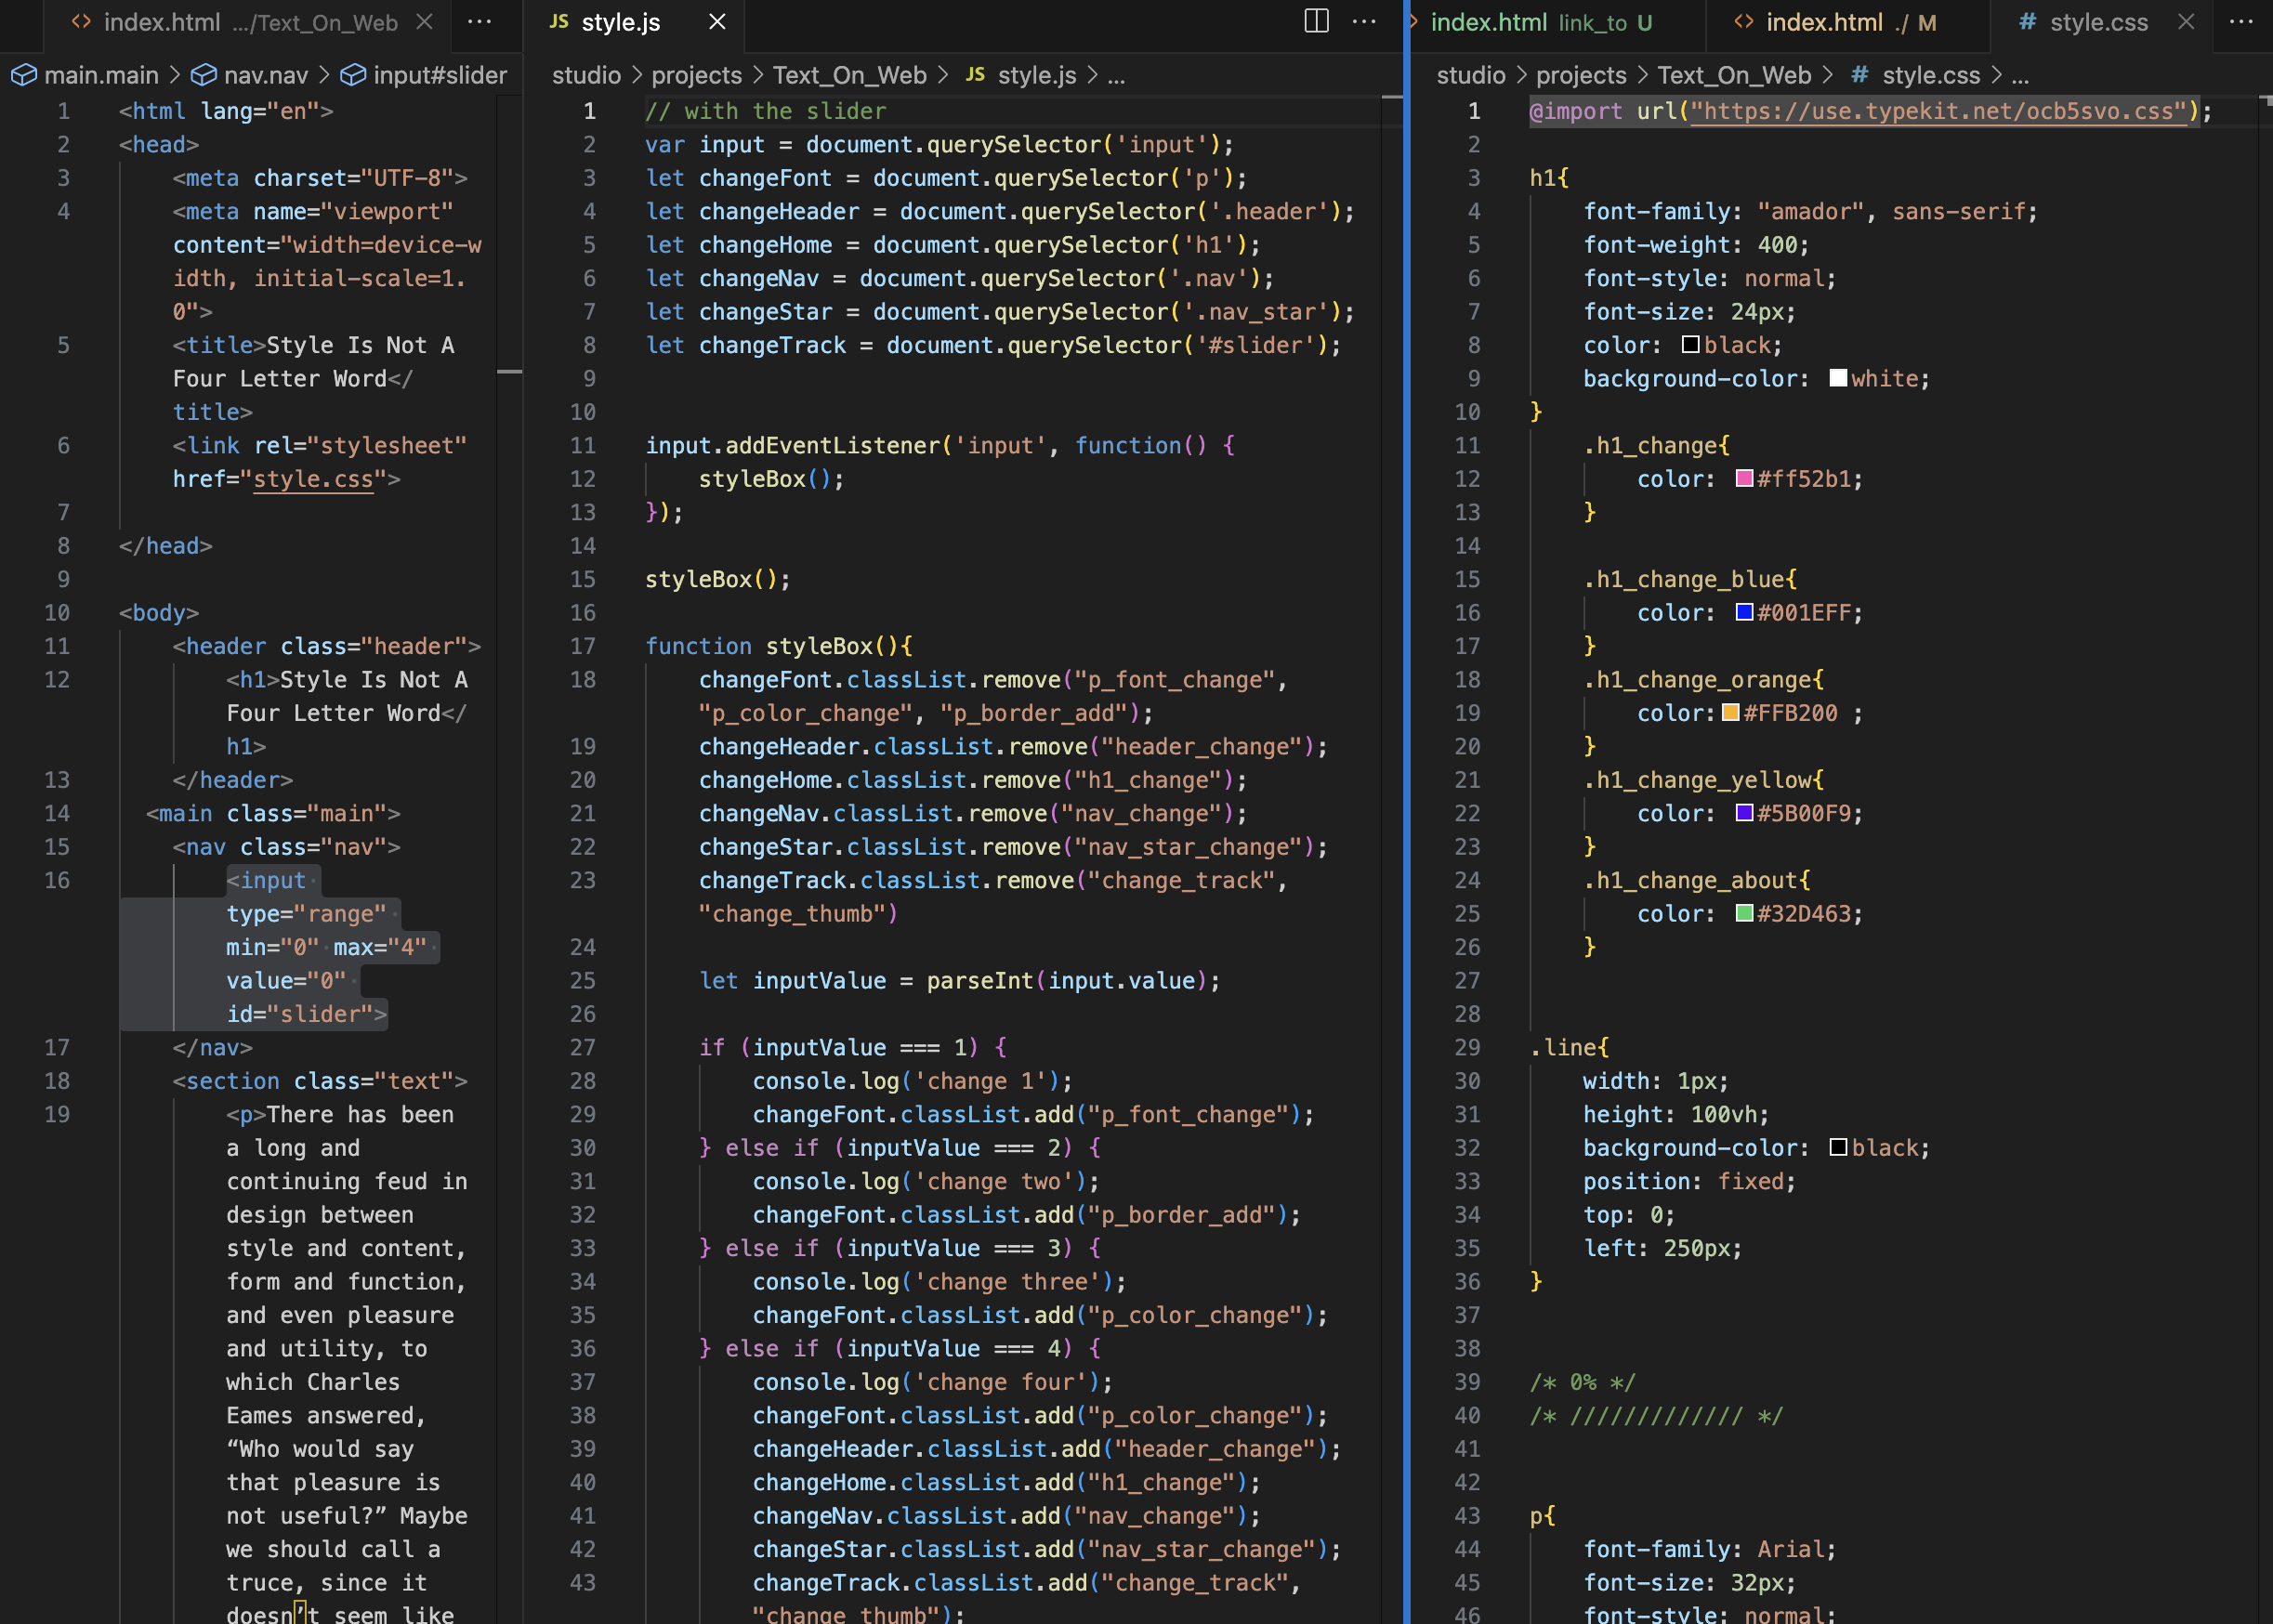Image resolution: width=2273 pixels, height=1624 pixels.
Task: Click the input#slider symbol icon in breadcrumb
Action: [x=353, y=75]
